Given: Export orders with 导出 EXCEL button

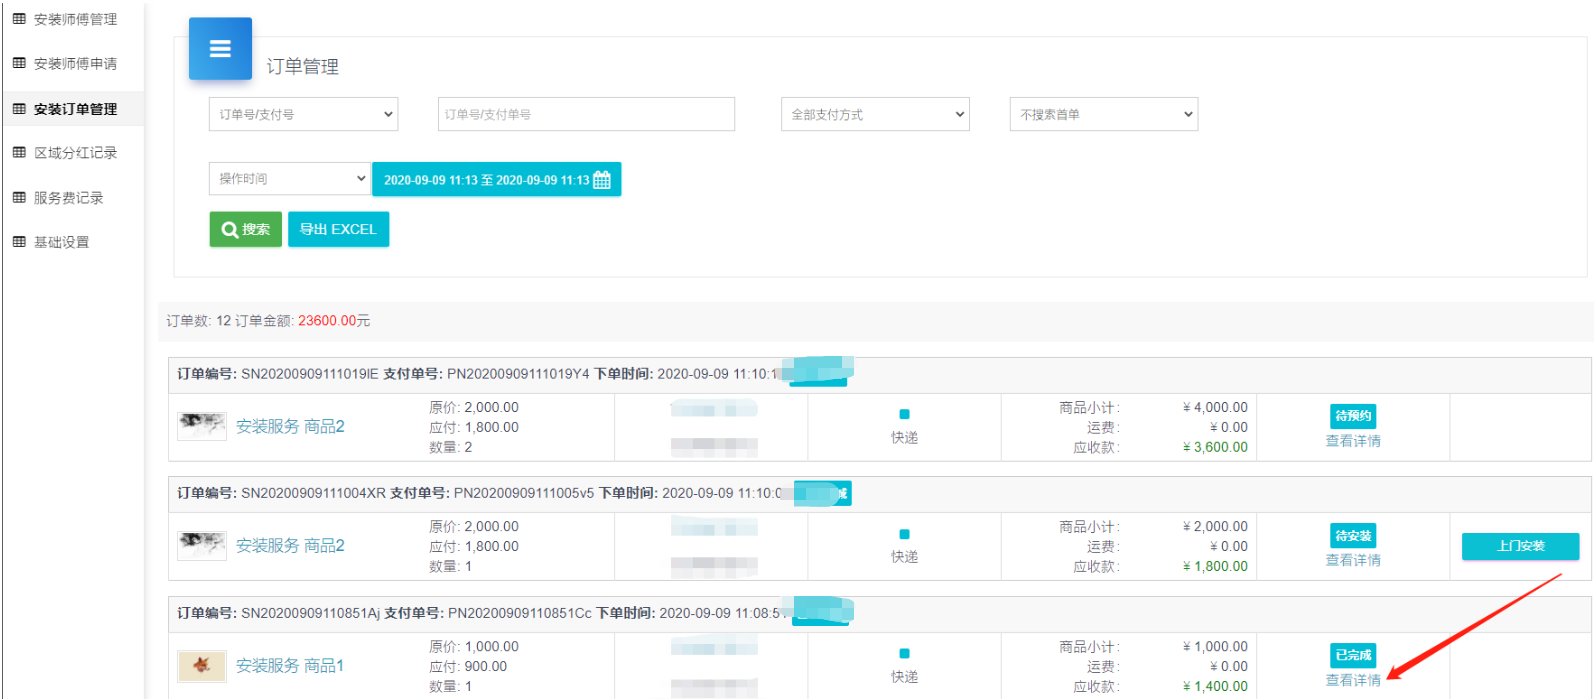Looking at the screenshot, I should click(338, 229).
